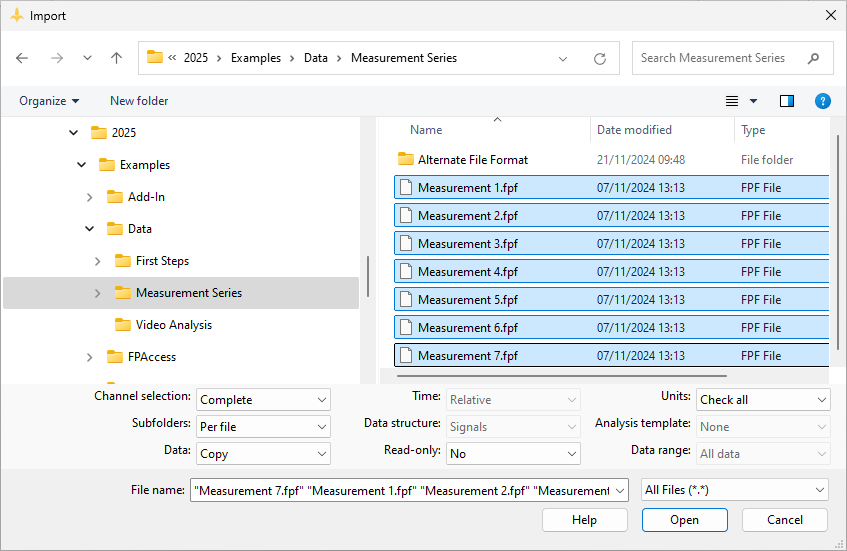
Task: Click the search magnifier icon
Action: coord(814,58)
